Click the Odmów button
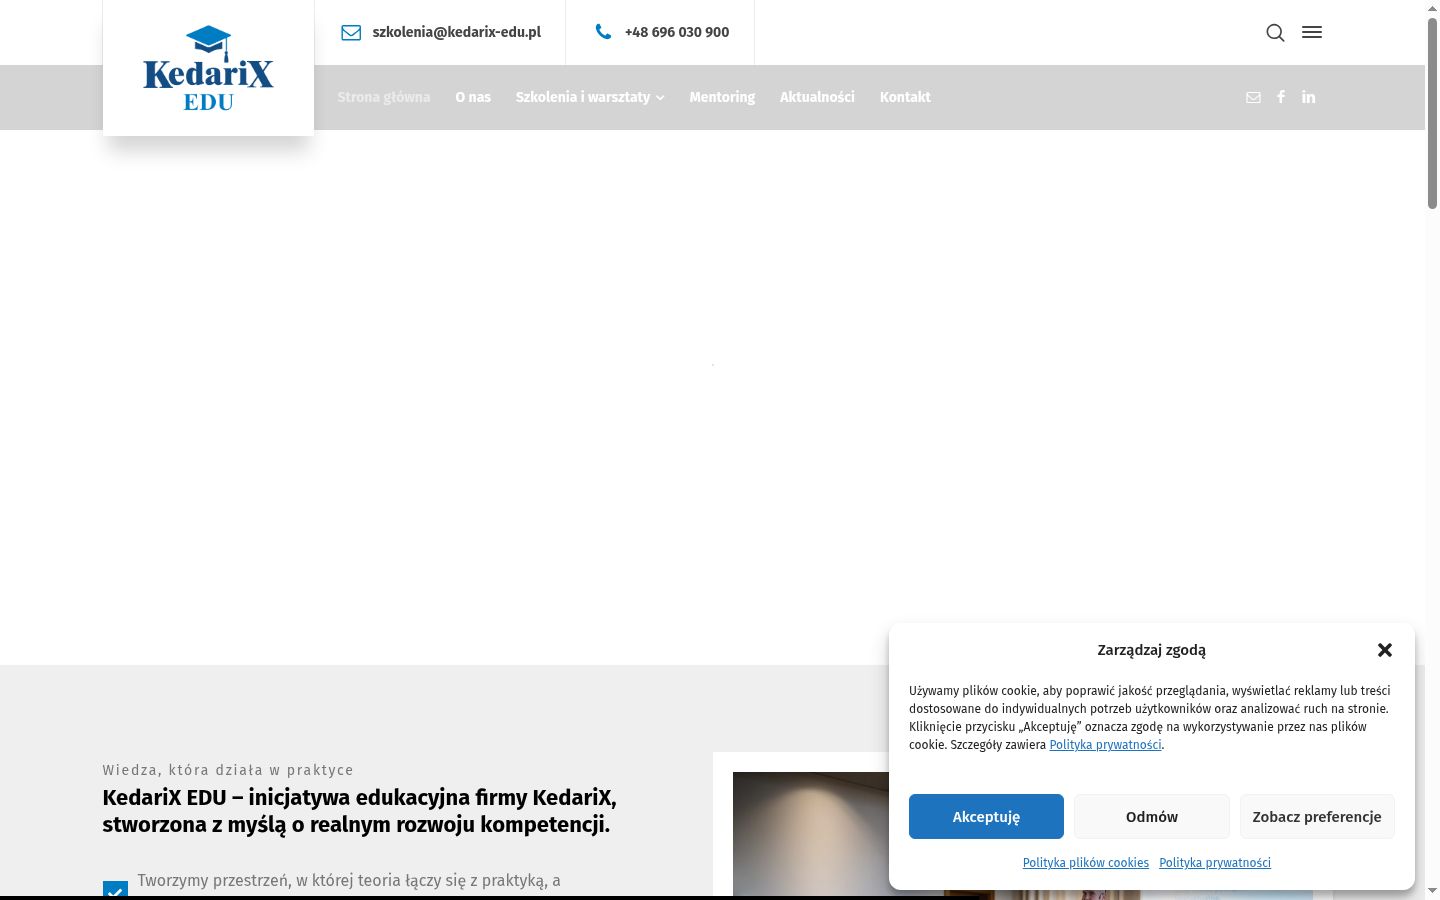 click(1152, 817)
